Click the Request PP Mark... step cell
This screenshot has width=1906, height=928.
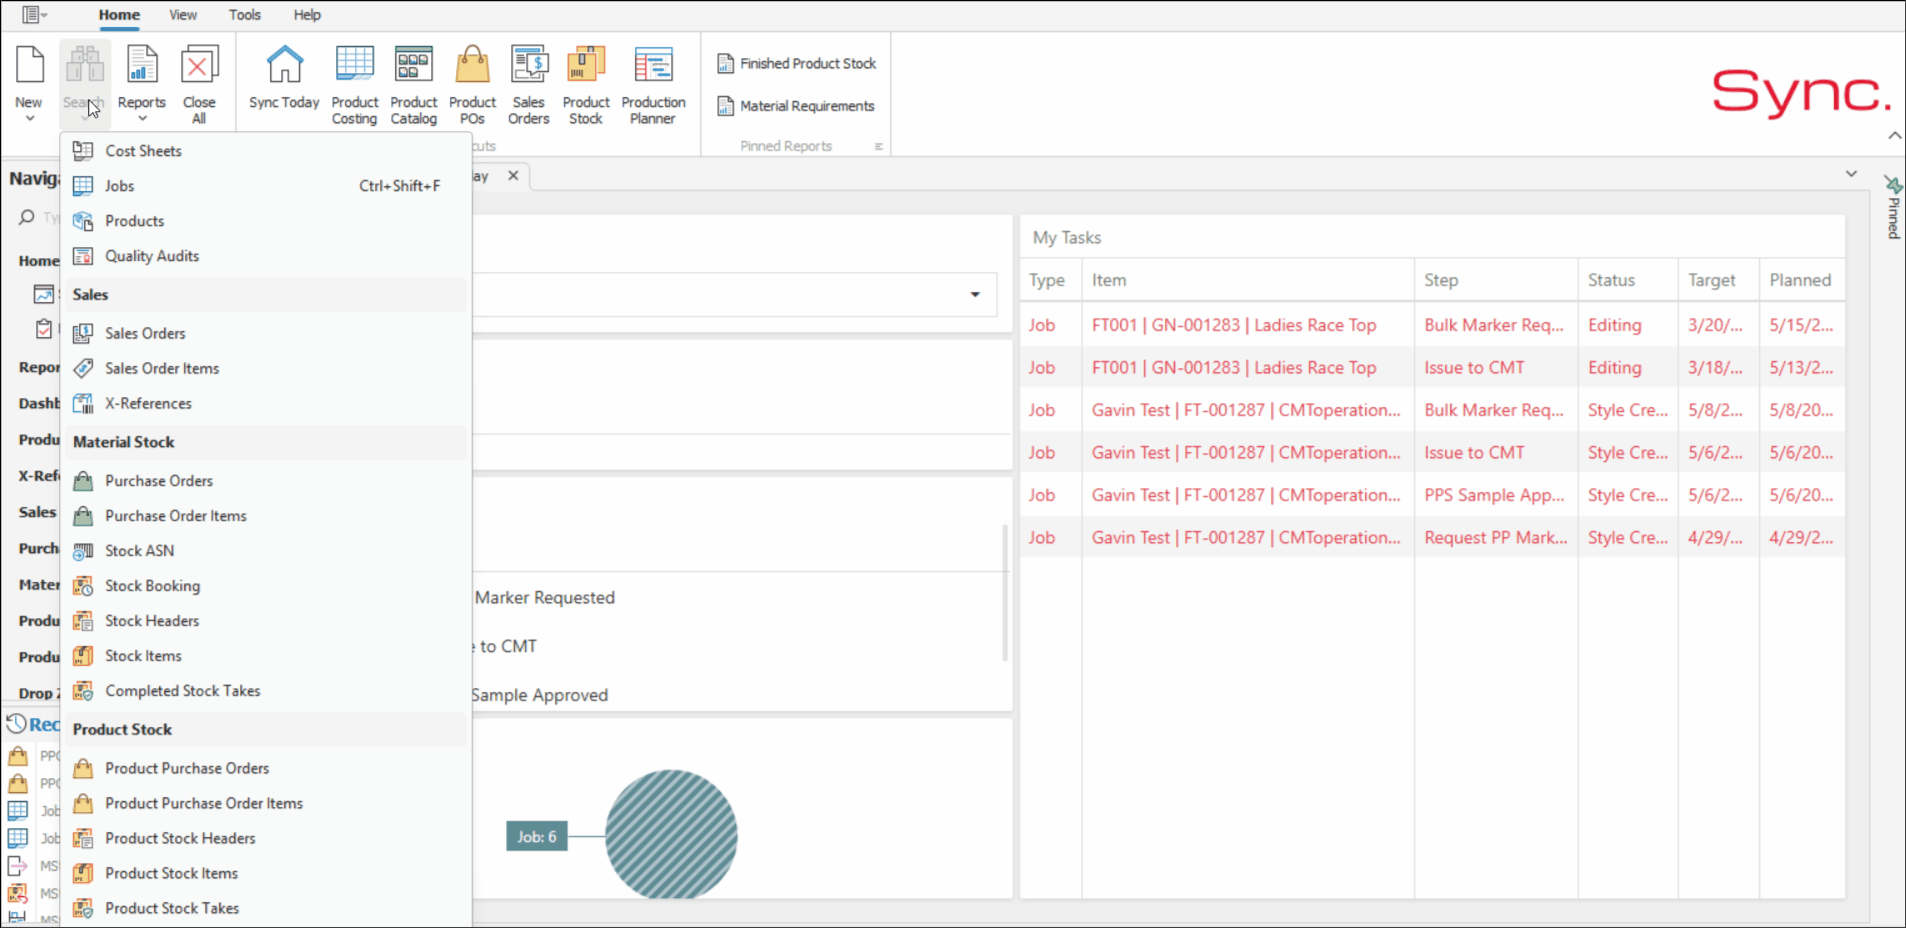click(x=1496, y=538)
